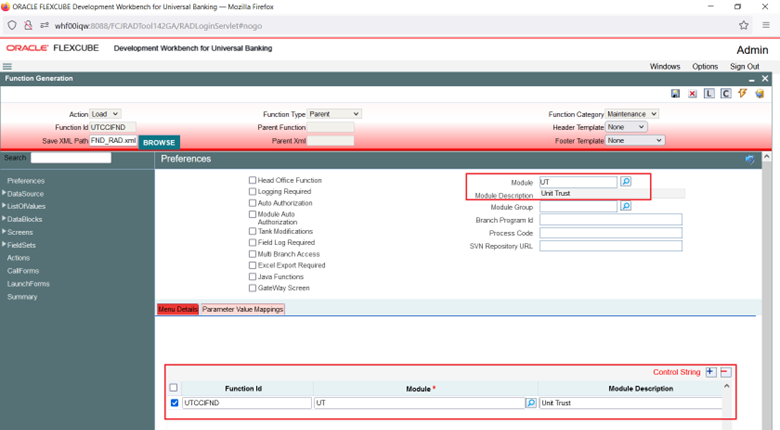Expand the DataBlocks tree node
780x430 pixels.
4,218
